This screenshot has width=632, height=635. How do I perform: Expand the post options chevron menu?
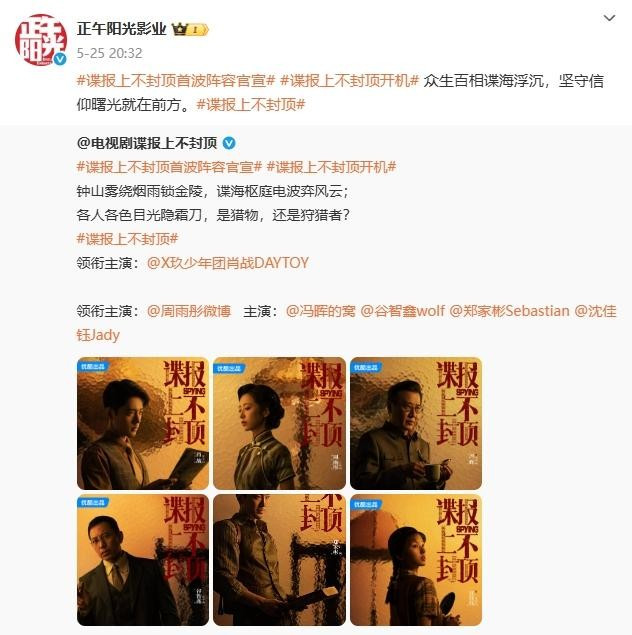click(x=609, y=18)
